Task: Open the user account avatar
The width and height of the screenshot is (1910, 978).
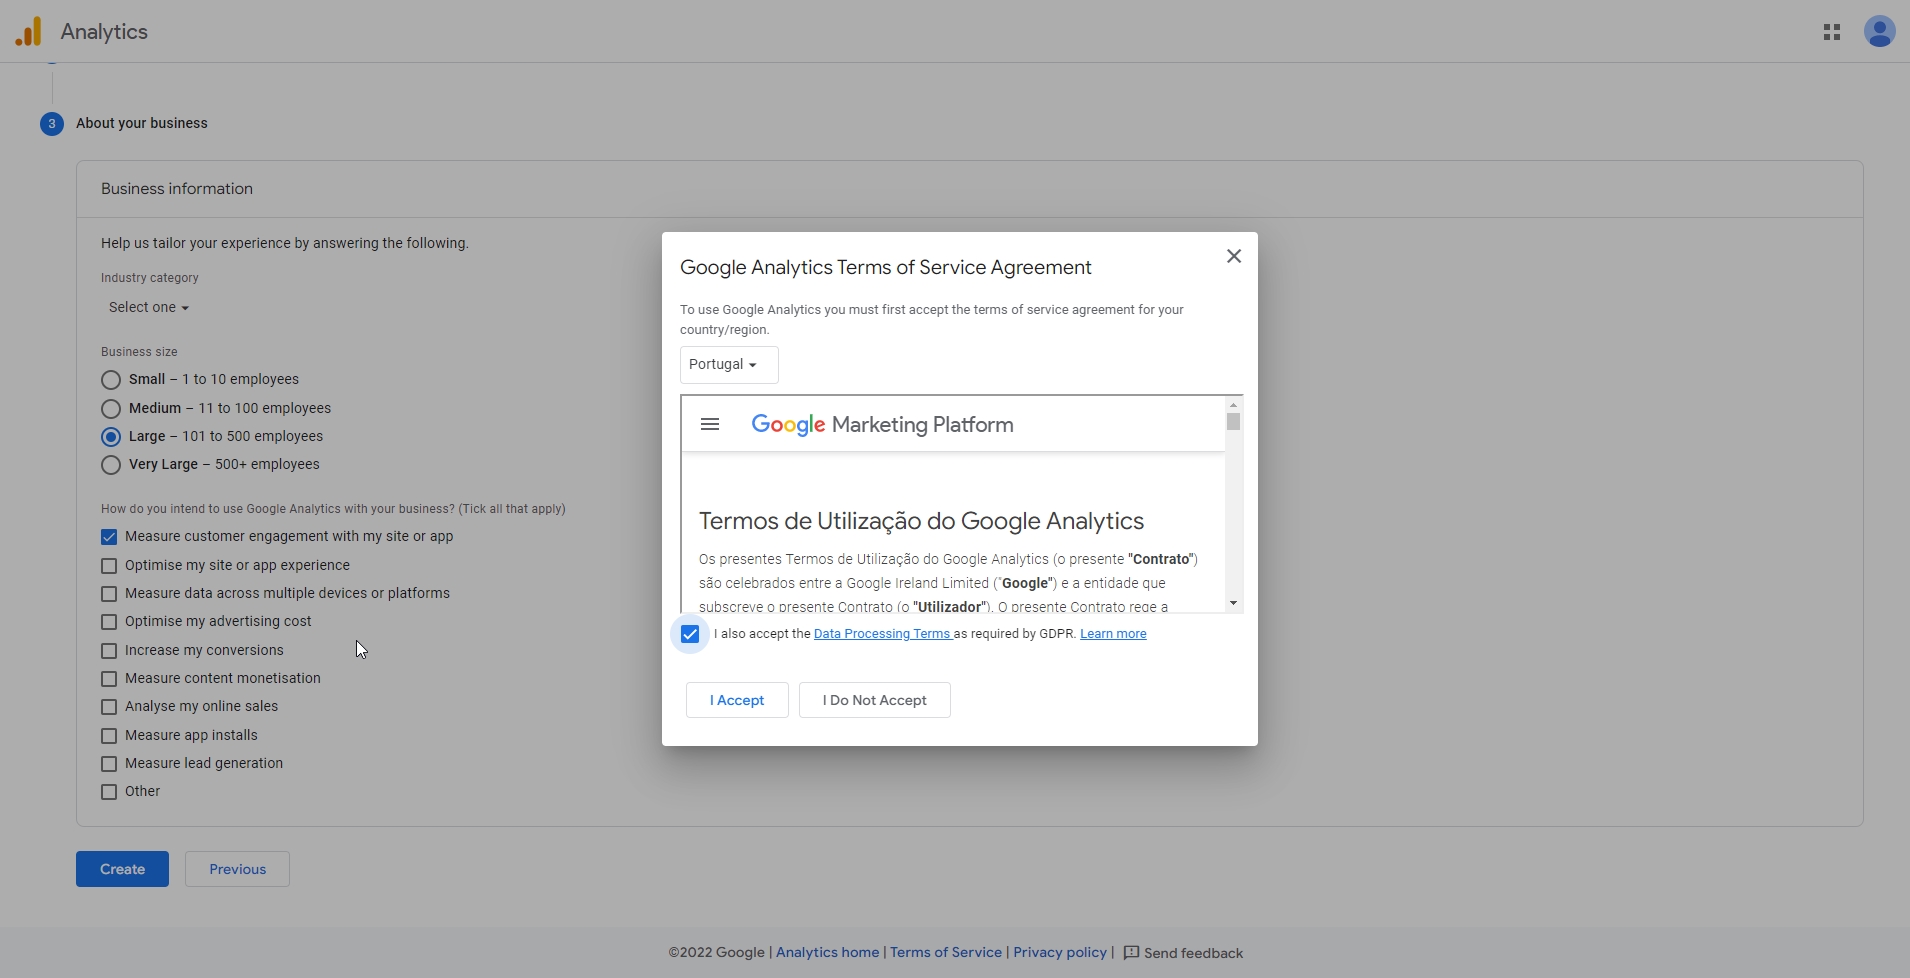Action: click(1880, 32)
